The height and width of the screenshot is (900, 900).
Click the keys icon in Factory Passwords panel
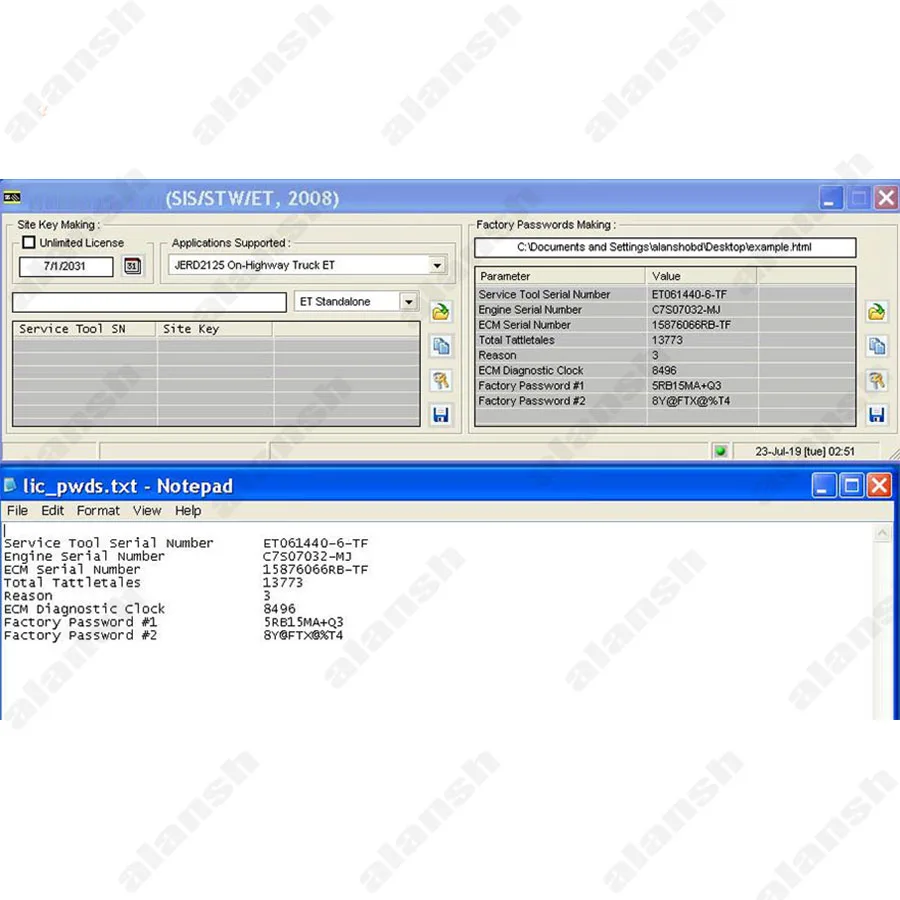coord(876,381)
